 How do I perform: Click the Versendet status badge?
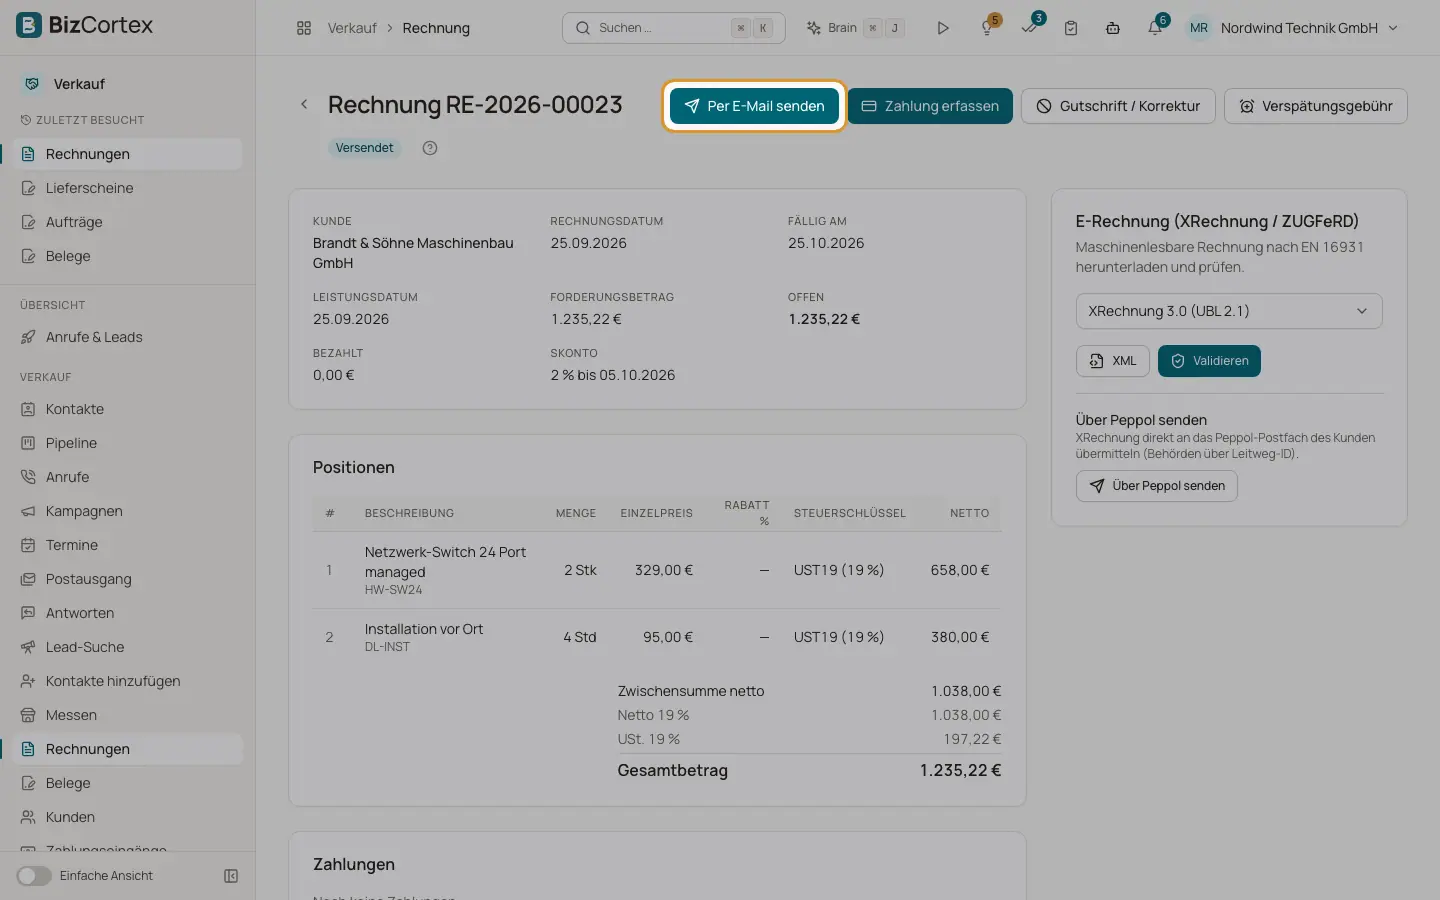tap(364, 148)
